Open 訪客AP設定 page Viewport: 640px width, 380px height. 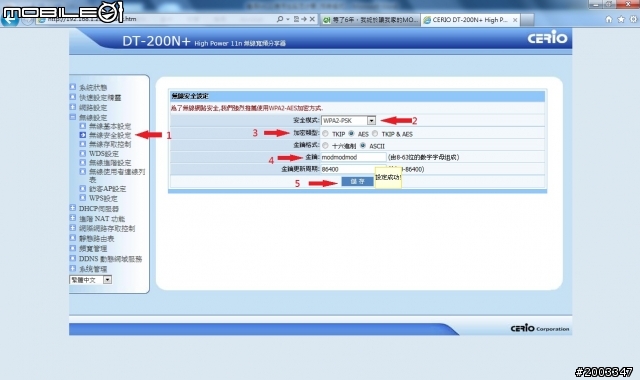point(107,189)
